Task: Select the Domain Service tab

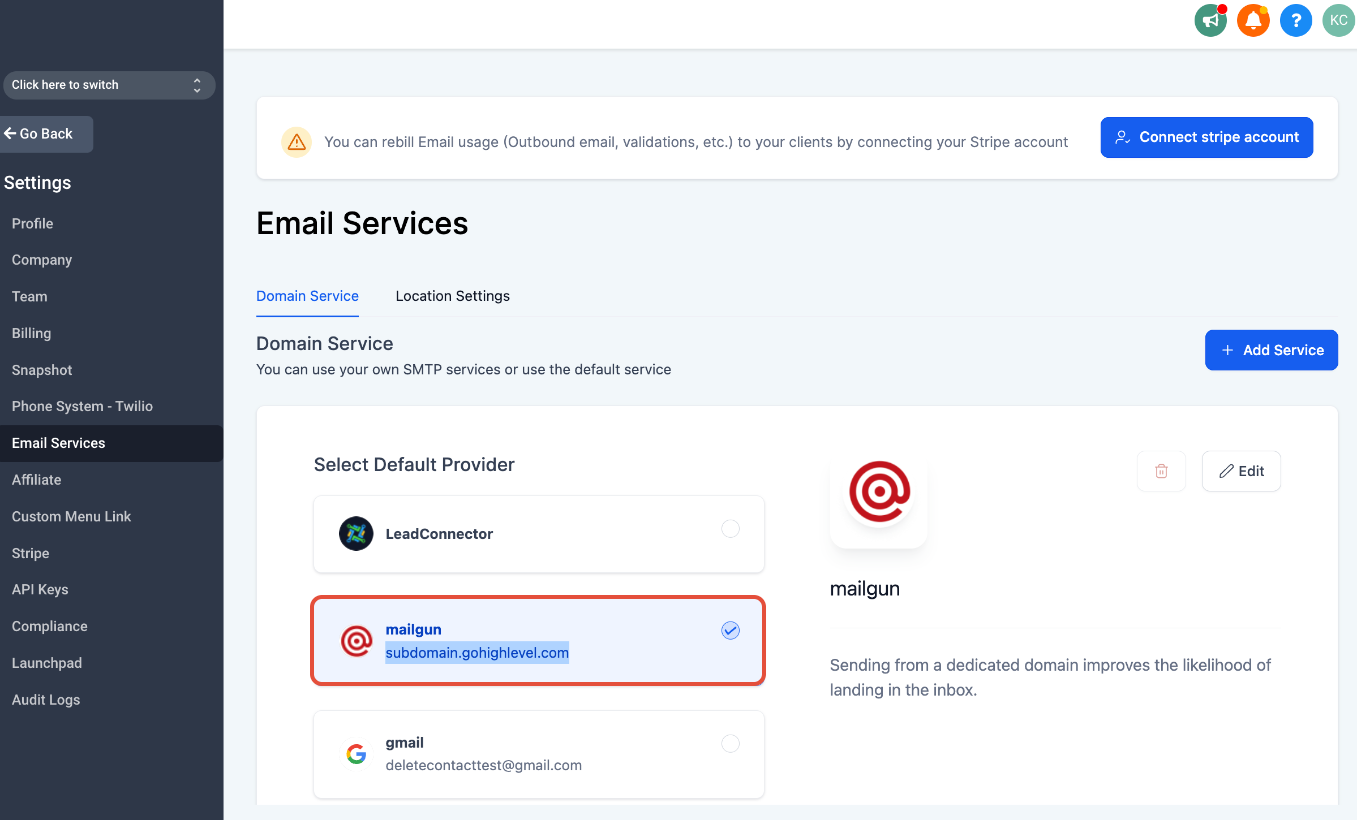Action: click(307, 296)
